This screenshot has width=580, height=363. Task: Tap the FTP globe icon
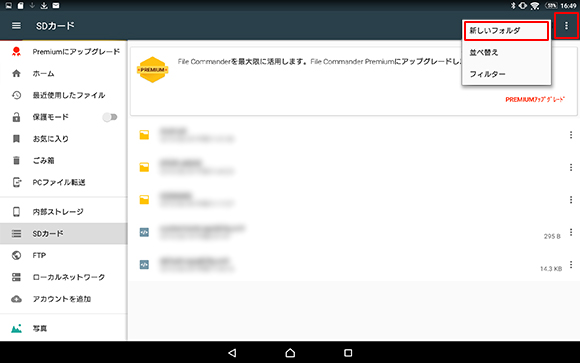click(16, 255)
